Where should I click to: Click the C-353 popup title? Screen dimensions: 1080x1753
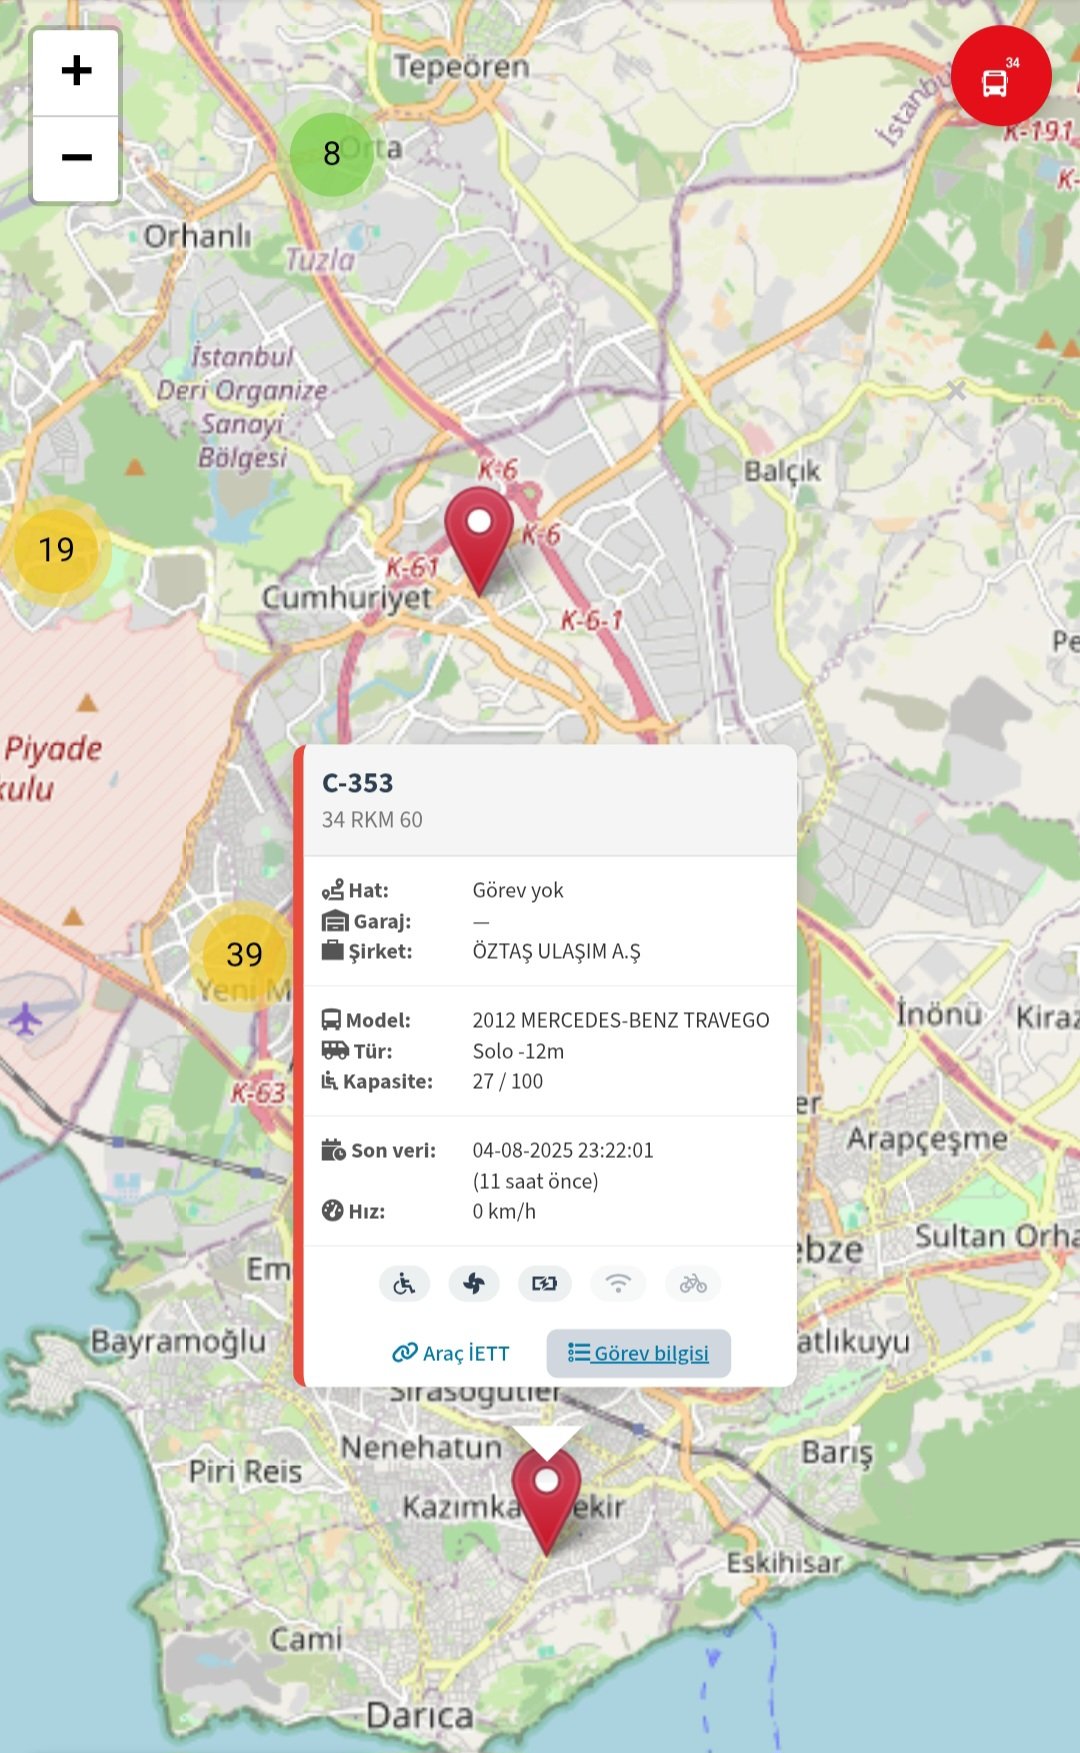tap(357, 783)
